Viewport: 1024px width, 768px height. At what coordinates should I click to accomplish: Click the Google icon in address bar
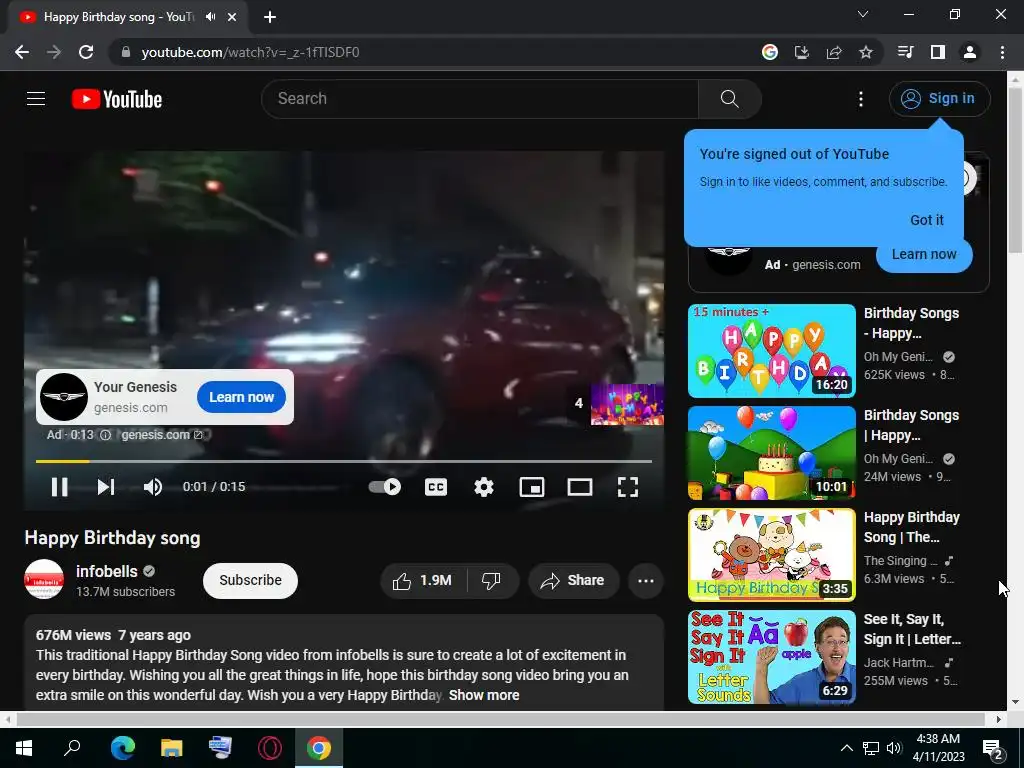[x=769, y=52]
